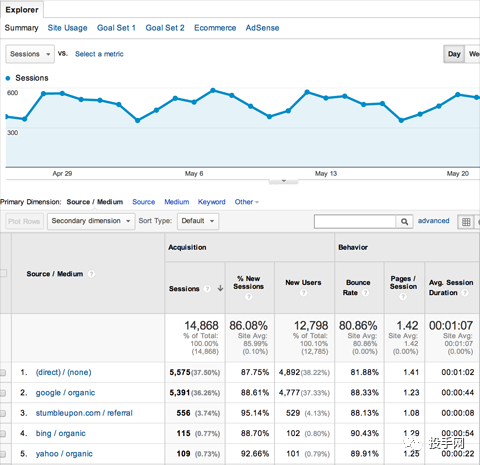Click in the table search field

(355, 221)
